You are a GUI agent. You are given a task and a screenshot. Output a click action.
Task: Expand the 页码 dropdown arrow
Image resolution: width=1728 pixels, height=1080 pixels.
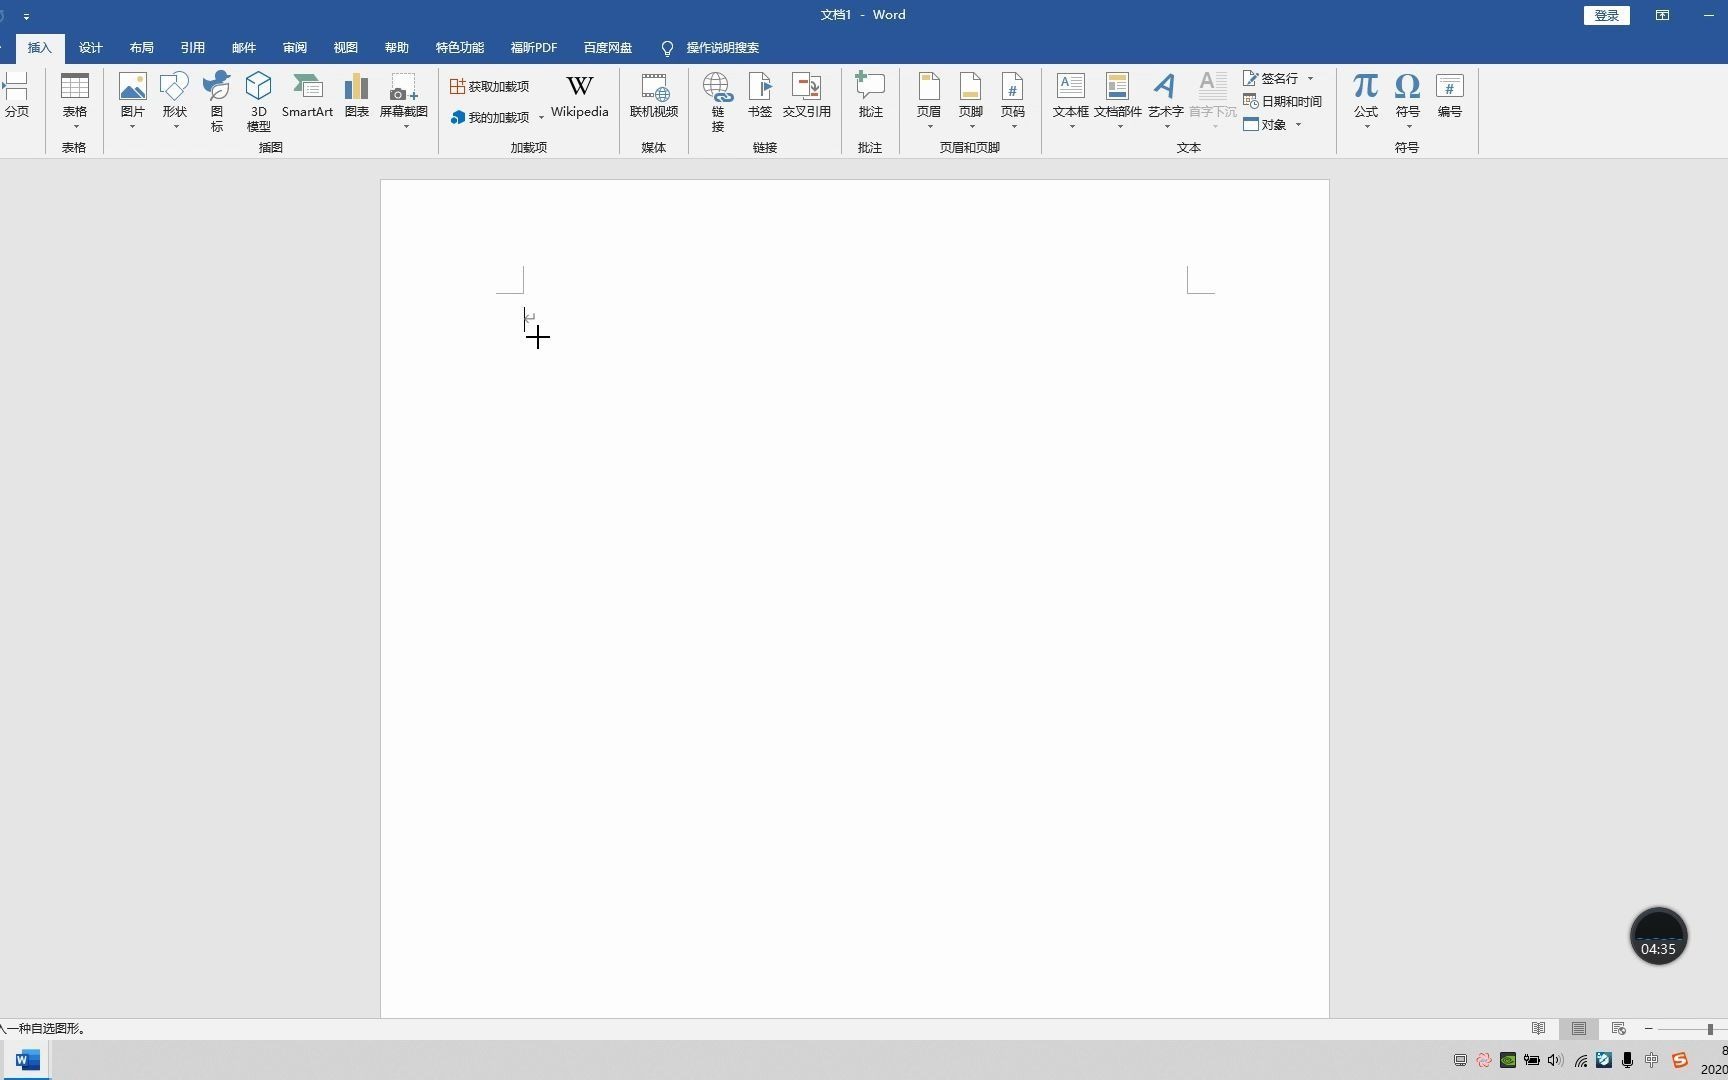(1014, 127)
